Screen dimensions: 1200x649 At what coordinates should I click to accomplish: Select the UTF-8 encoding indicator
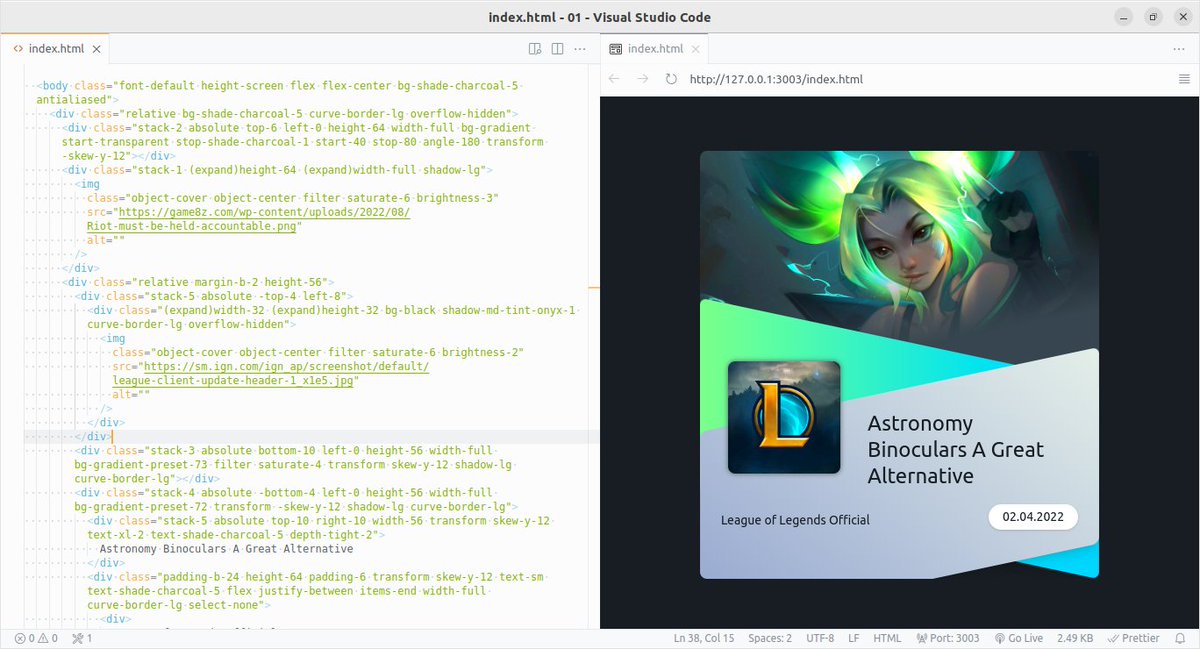(820, 638)
